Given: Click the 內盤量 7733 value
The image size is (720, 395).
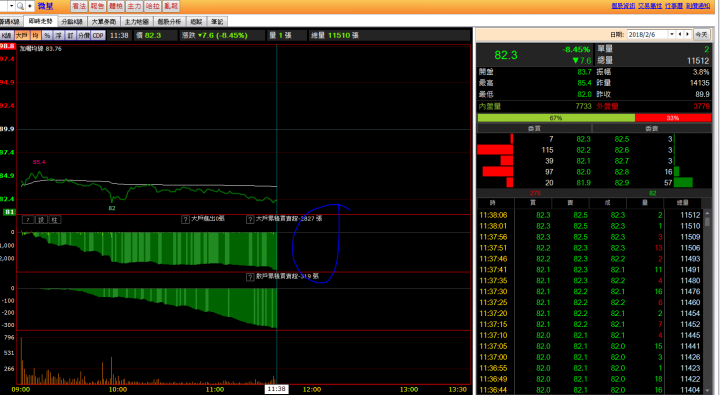Looking at the screenshot, I should click(x=583, y=106).
